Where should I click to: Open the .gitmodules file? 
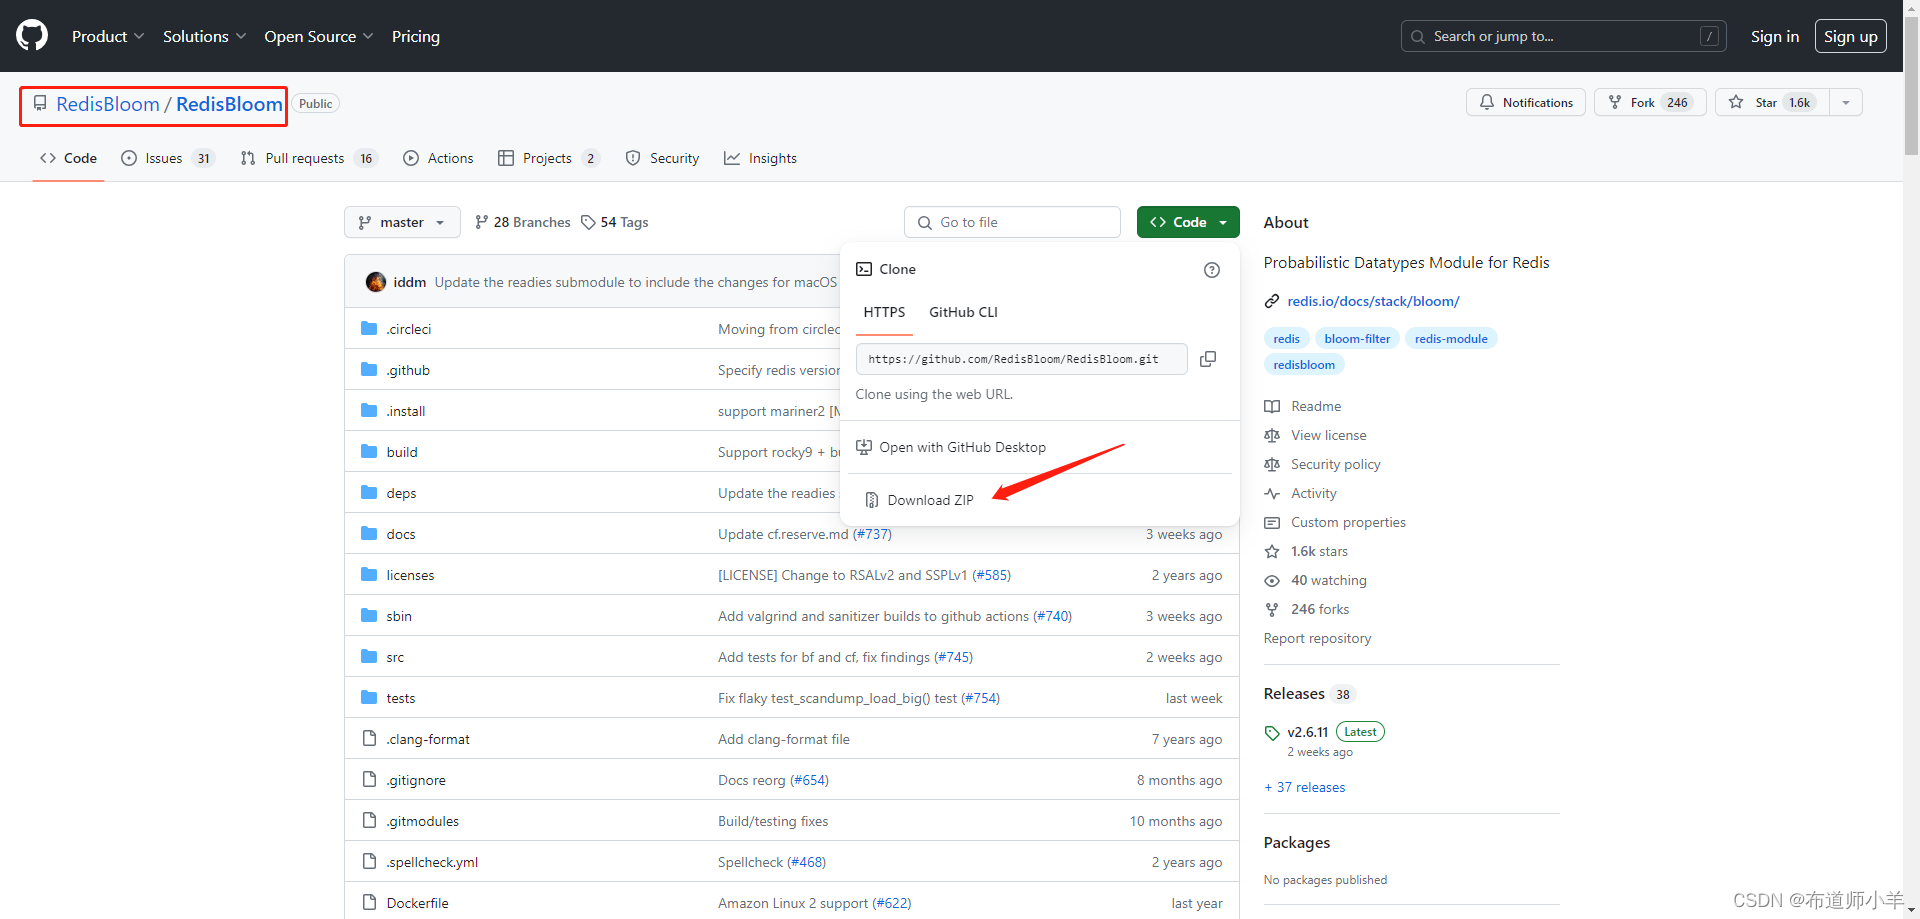423,821
